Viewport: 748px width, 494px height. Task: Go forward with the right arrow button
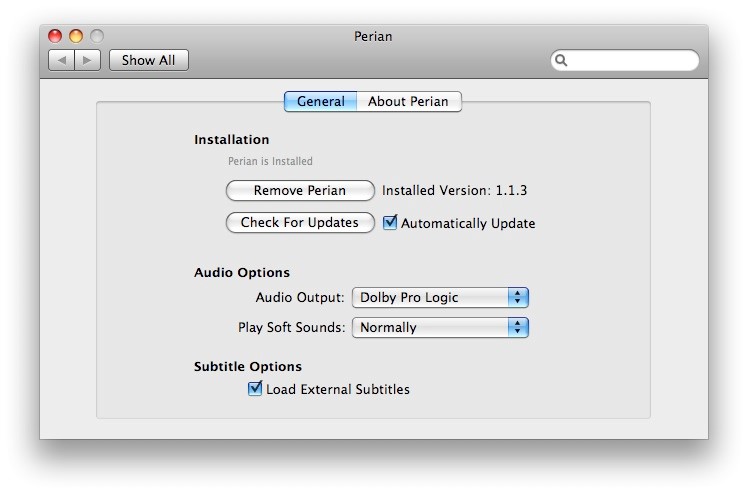[87, 60]
